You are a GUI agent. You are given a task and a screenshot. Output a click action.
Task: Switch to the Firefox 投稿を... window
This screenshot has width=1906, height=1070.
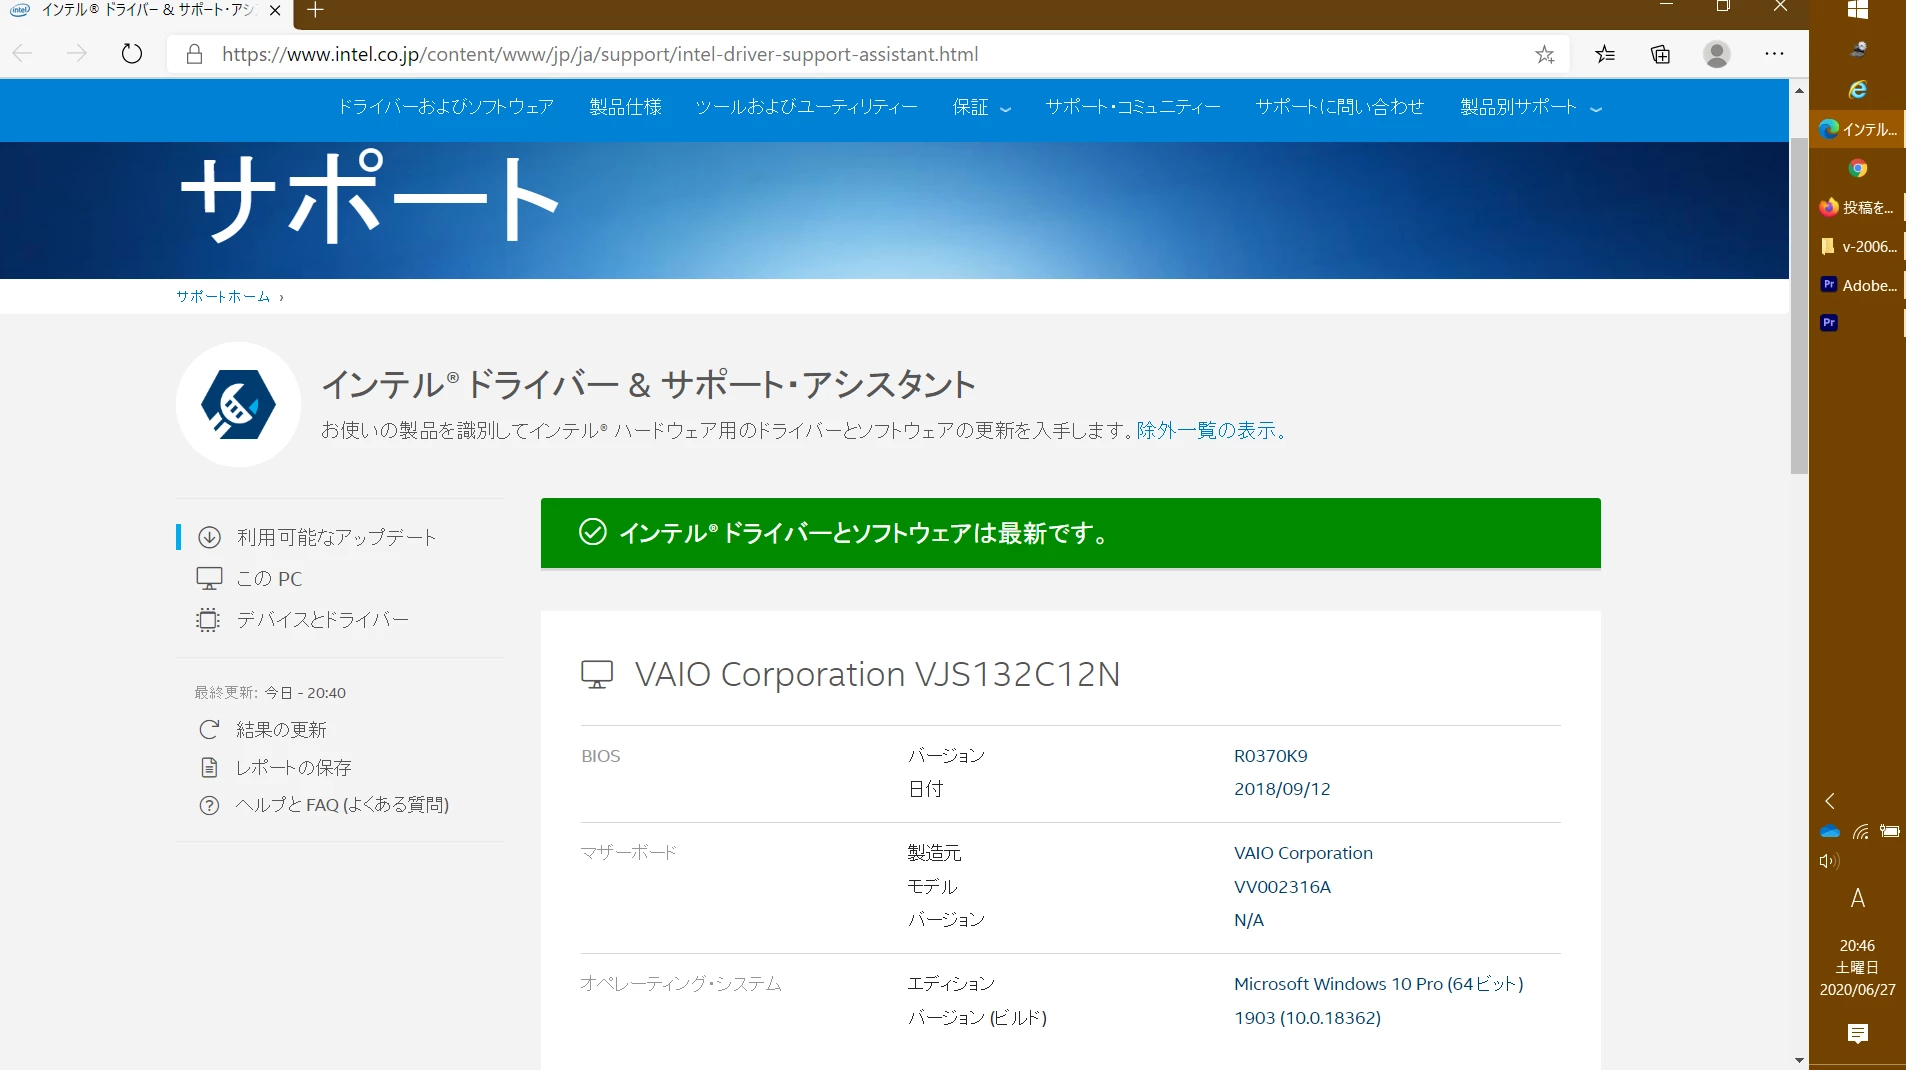tap(1857, 207)
